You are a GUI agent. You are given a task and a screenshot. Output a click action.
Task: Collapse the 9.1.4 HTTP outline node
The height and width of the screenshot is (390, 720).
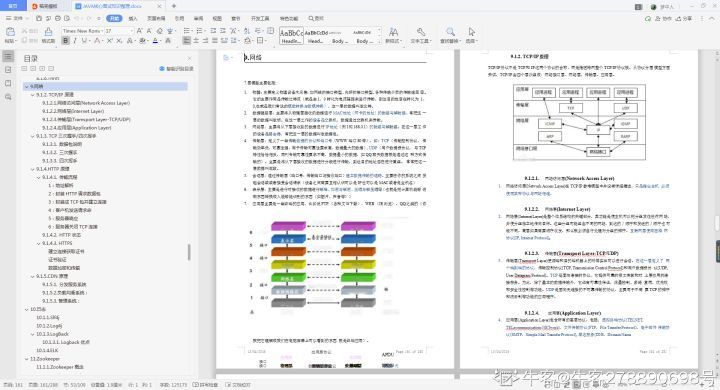click(33, 169)
